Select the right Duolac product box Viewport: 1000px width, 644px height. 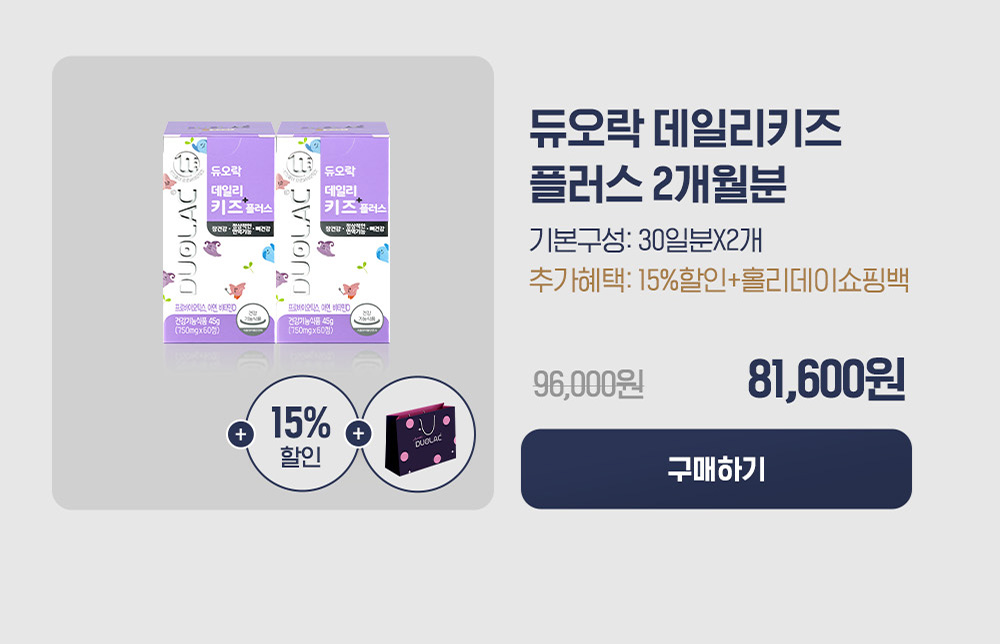pyautogui.click(x=333, y=233)
